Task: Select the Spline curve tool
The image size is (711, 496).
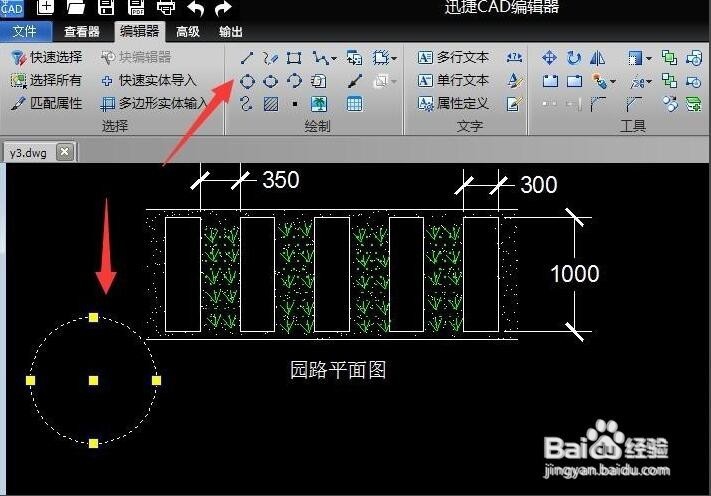Action: (246, 104)
